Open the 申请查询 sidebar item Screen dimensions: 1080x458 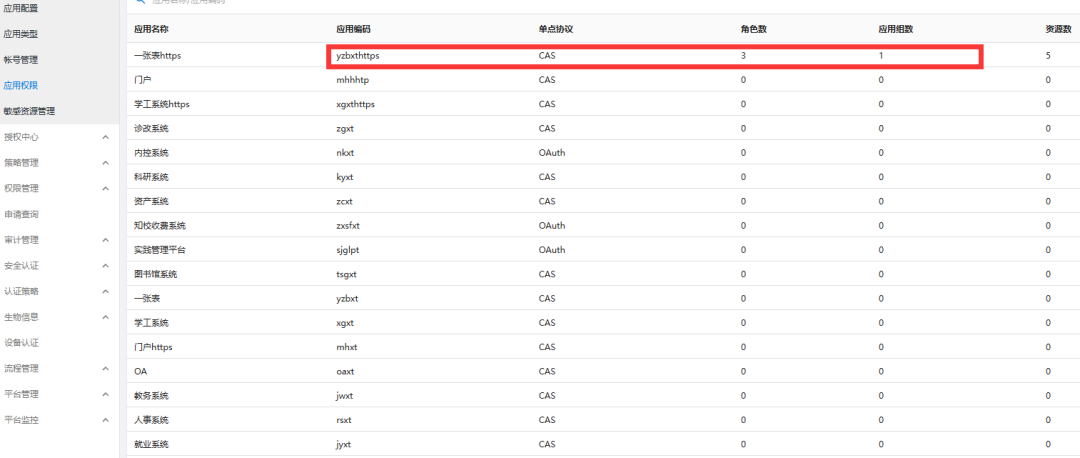point(21,214)
